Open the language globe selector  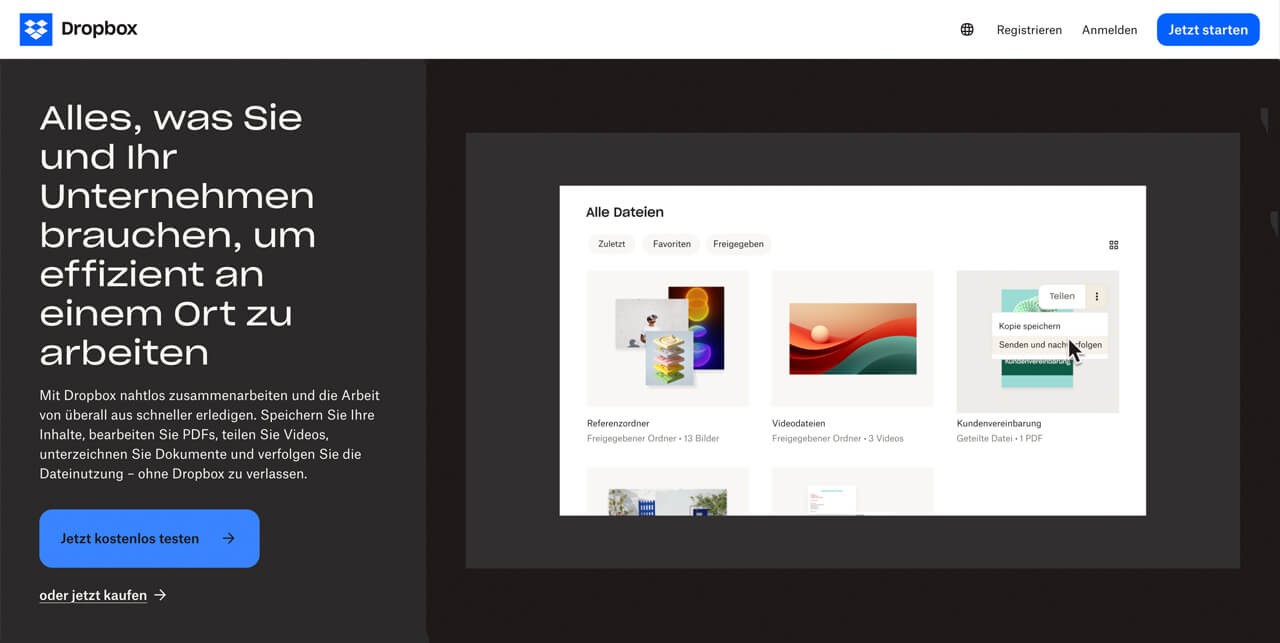(967, 30)
